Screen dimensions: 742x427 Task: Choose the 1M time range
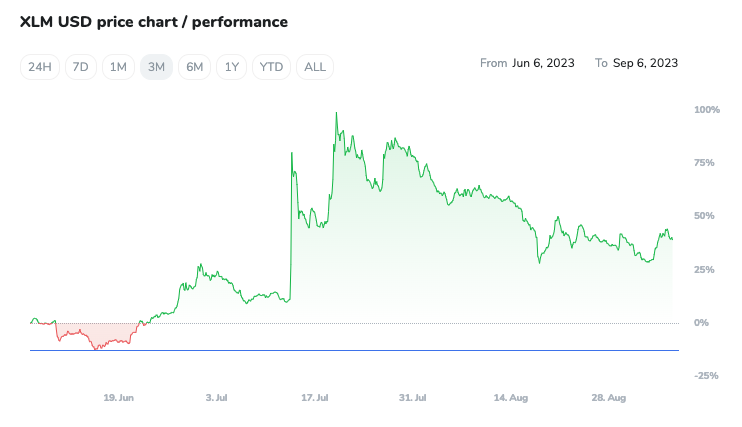coord(118,67)
